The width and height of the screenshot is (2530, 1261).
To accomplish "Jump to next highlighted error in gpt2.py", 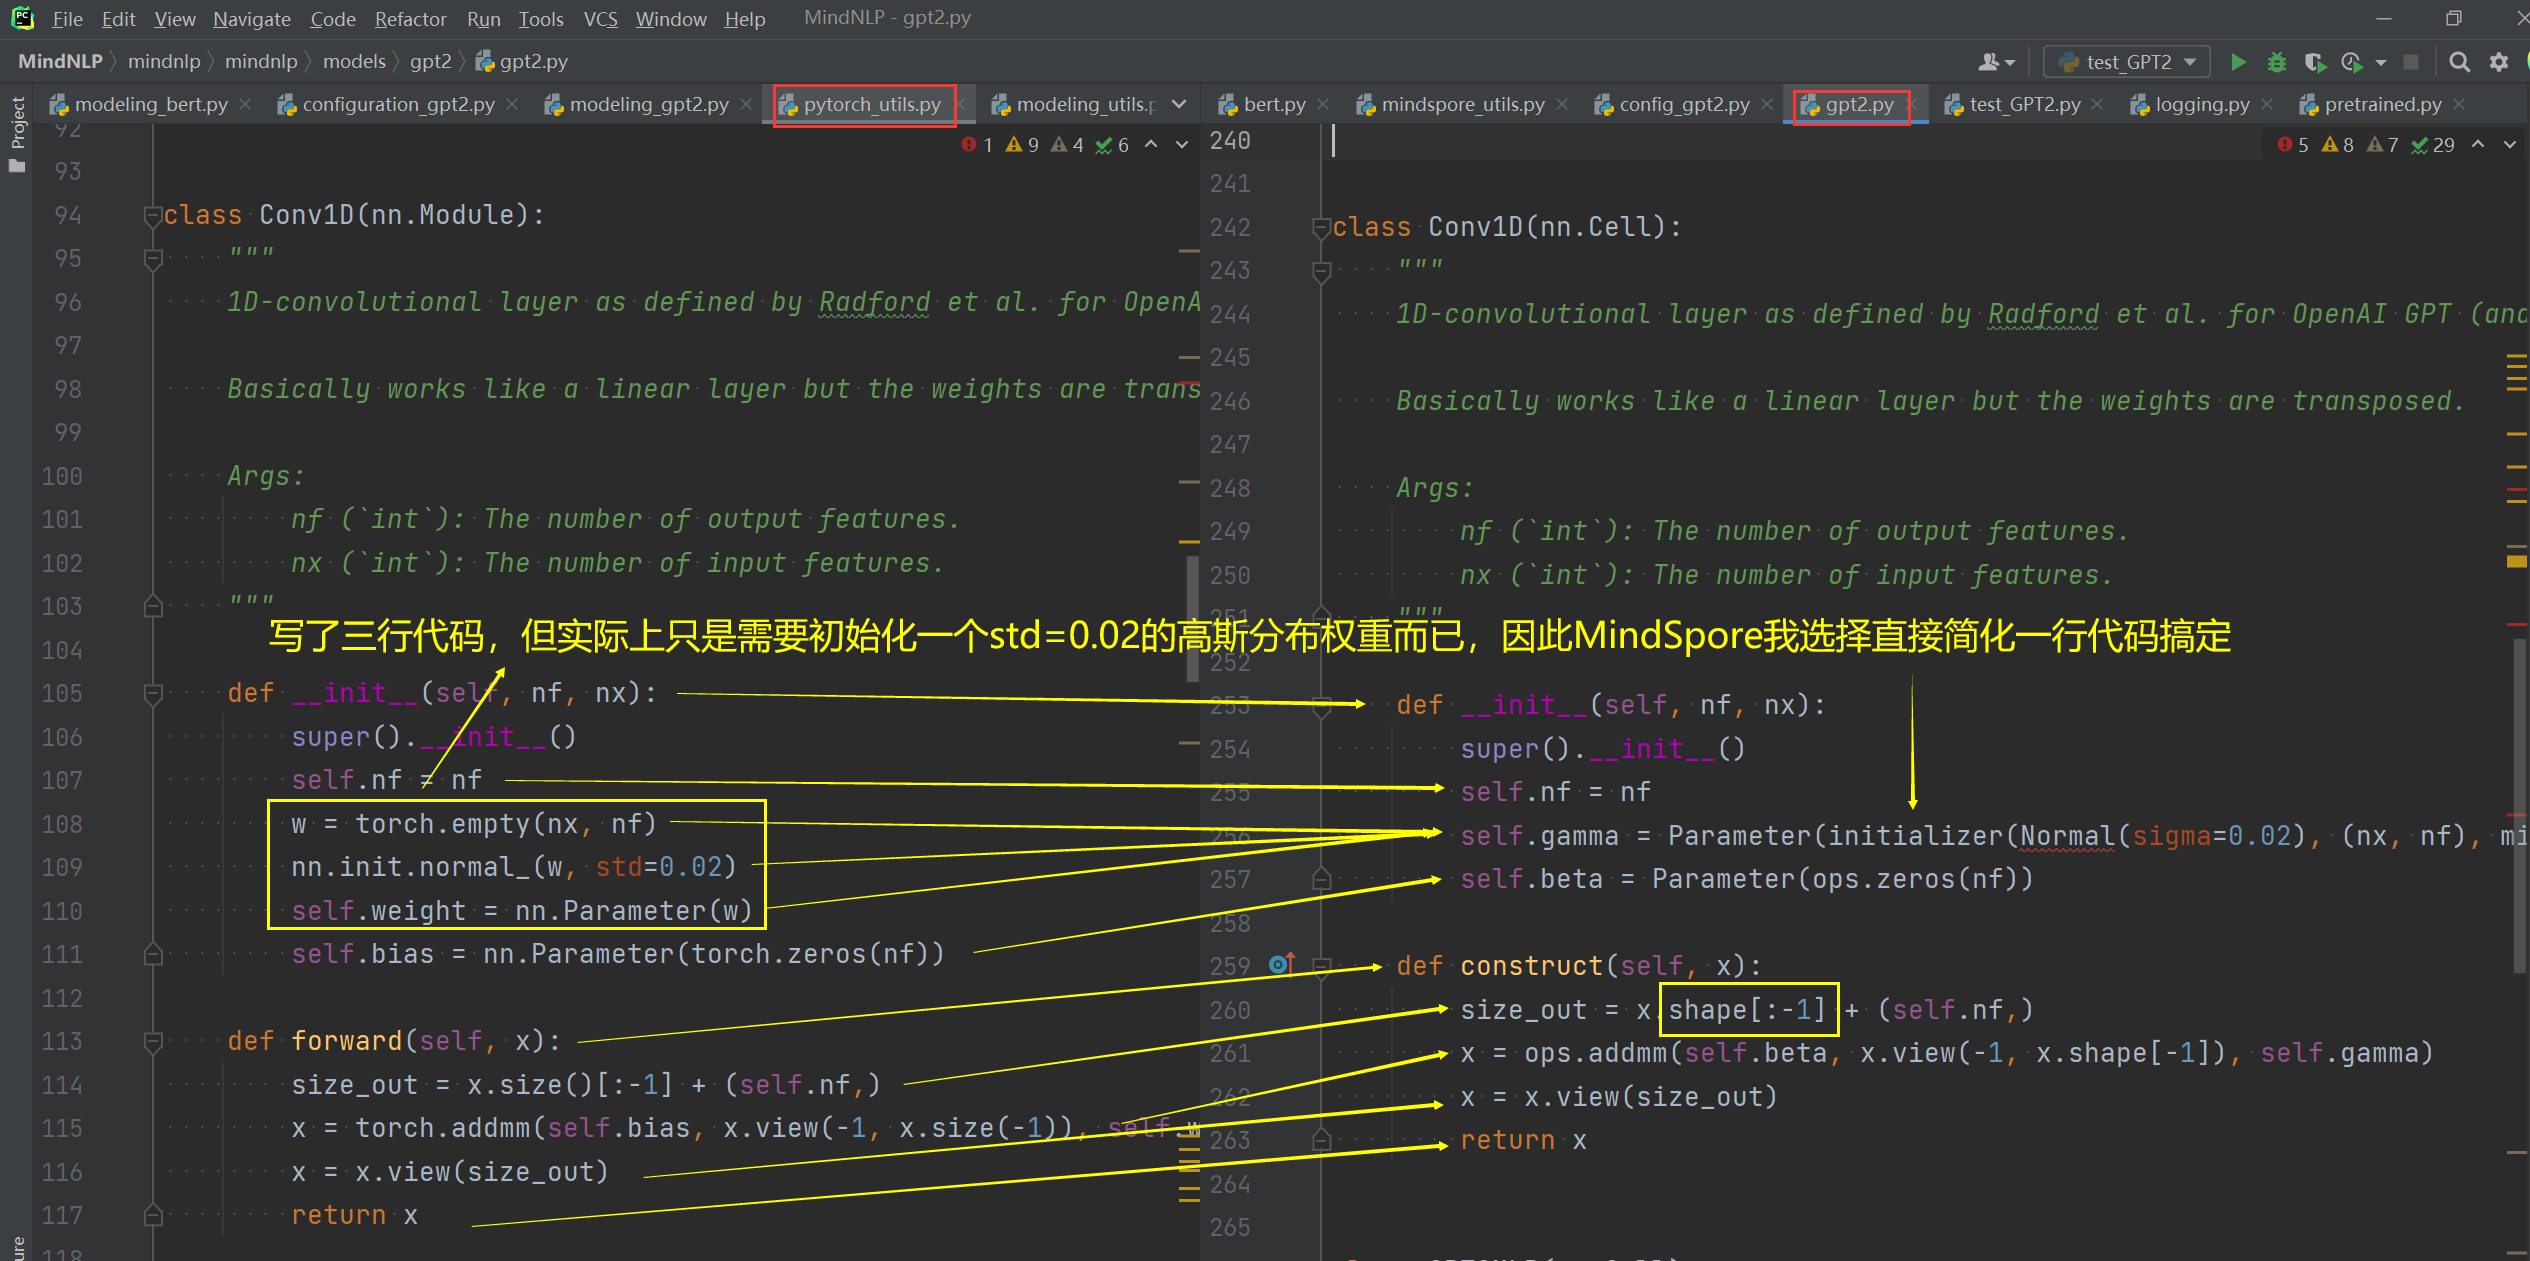I will tap(2509, 145).
